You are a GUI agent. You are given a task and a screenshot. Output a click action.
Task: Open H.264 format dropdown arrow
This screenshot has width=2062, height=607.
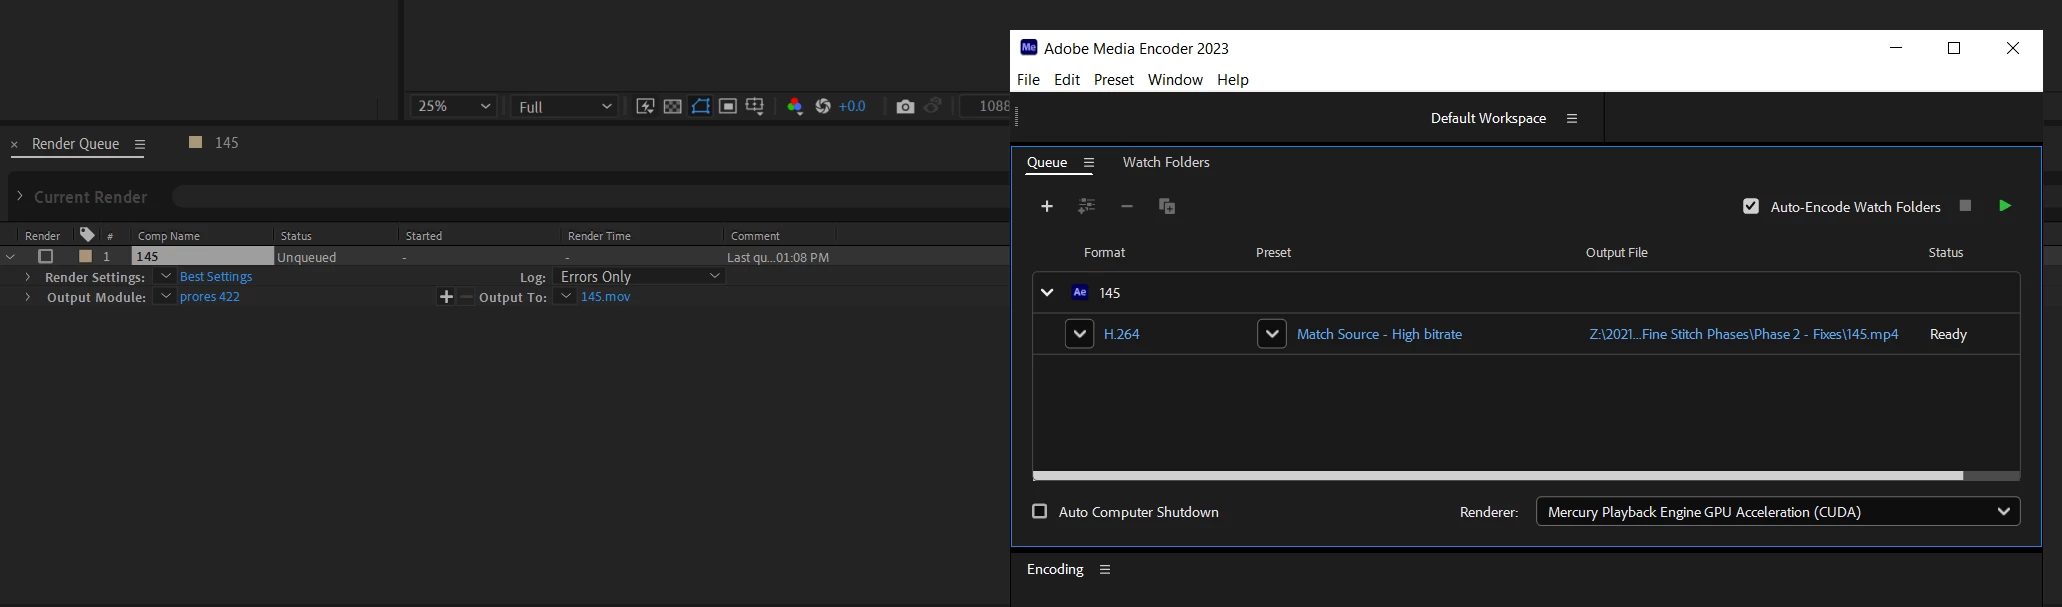point(1079,334)
